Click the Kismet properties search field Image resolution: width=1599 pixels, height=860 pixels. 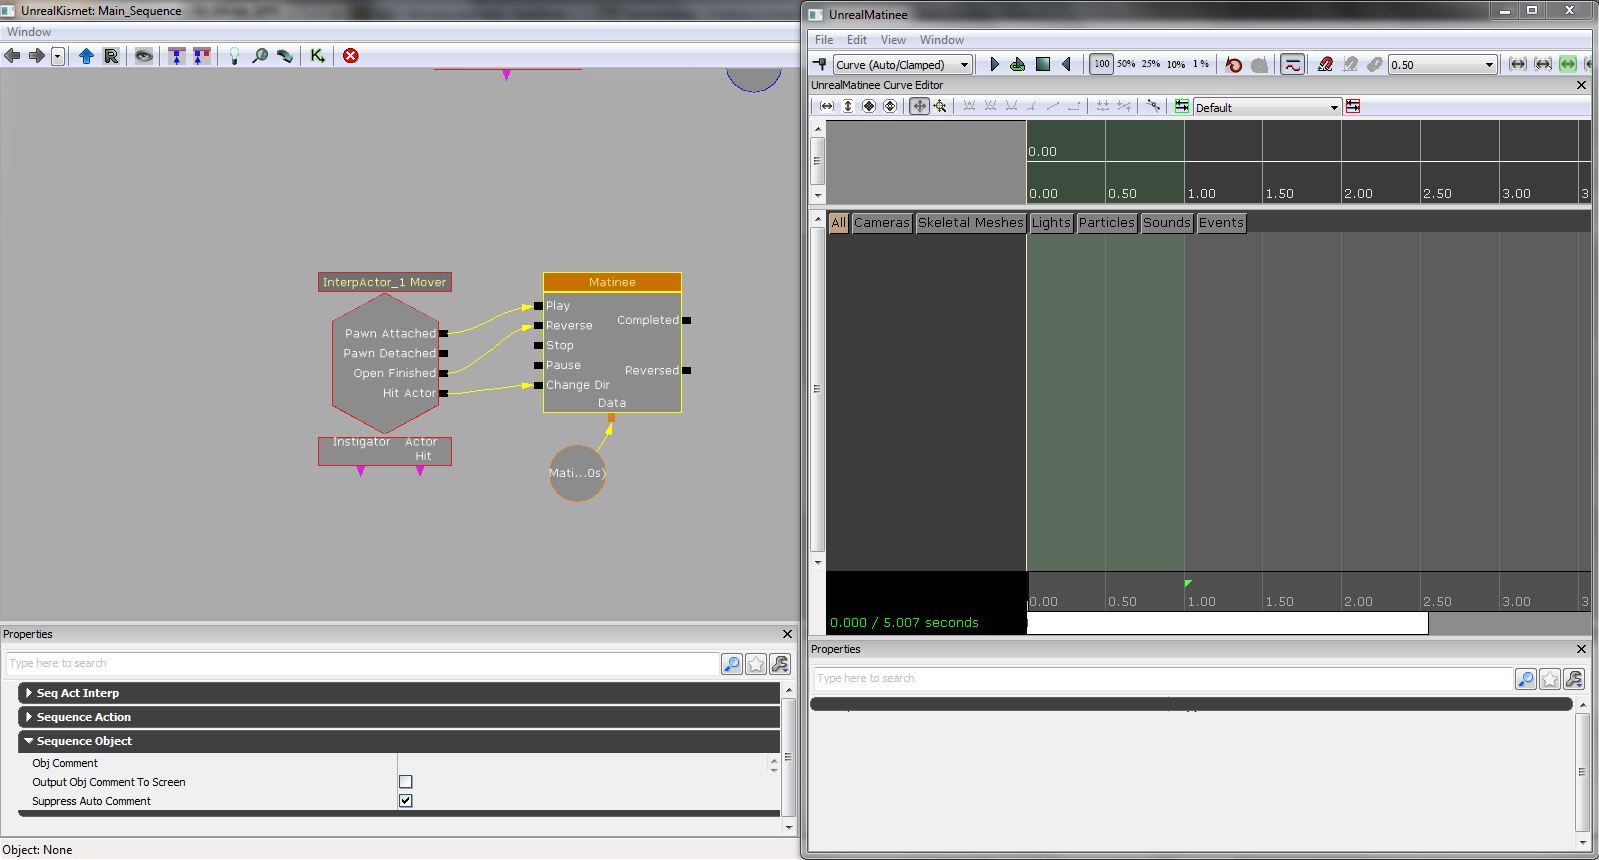tap(360, 663)
